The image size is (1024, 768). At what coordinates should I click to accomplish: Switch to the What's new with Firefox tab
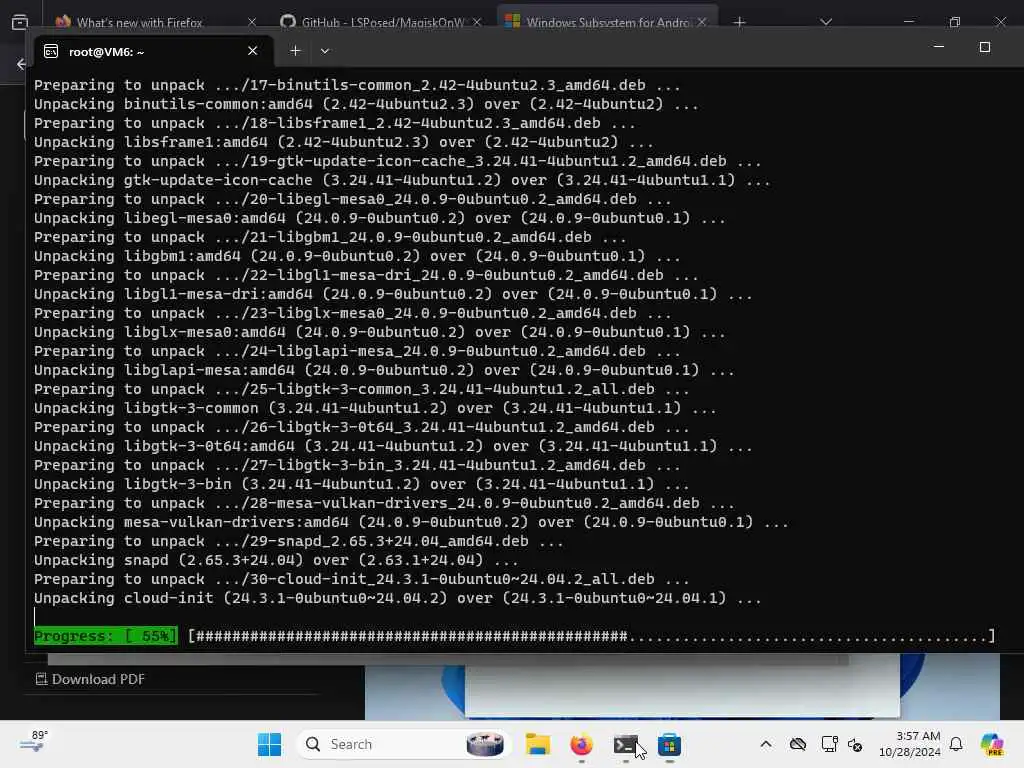139,22
